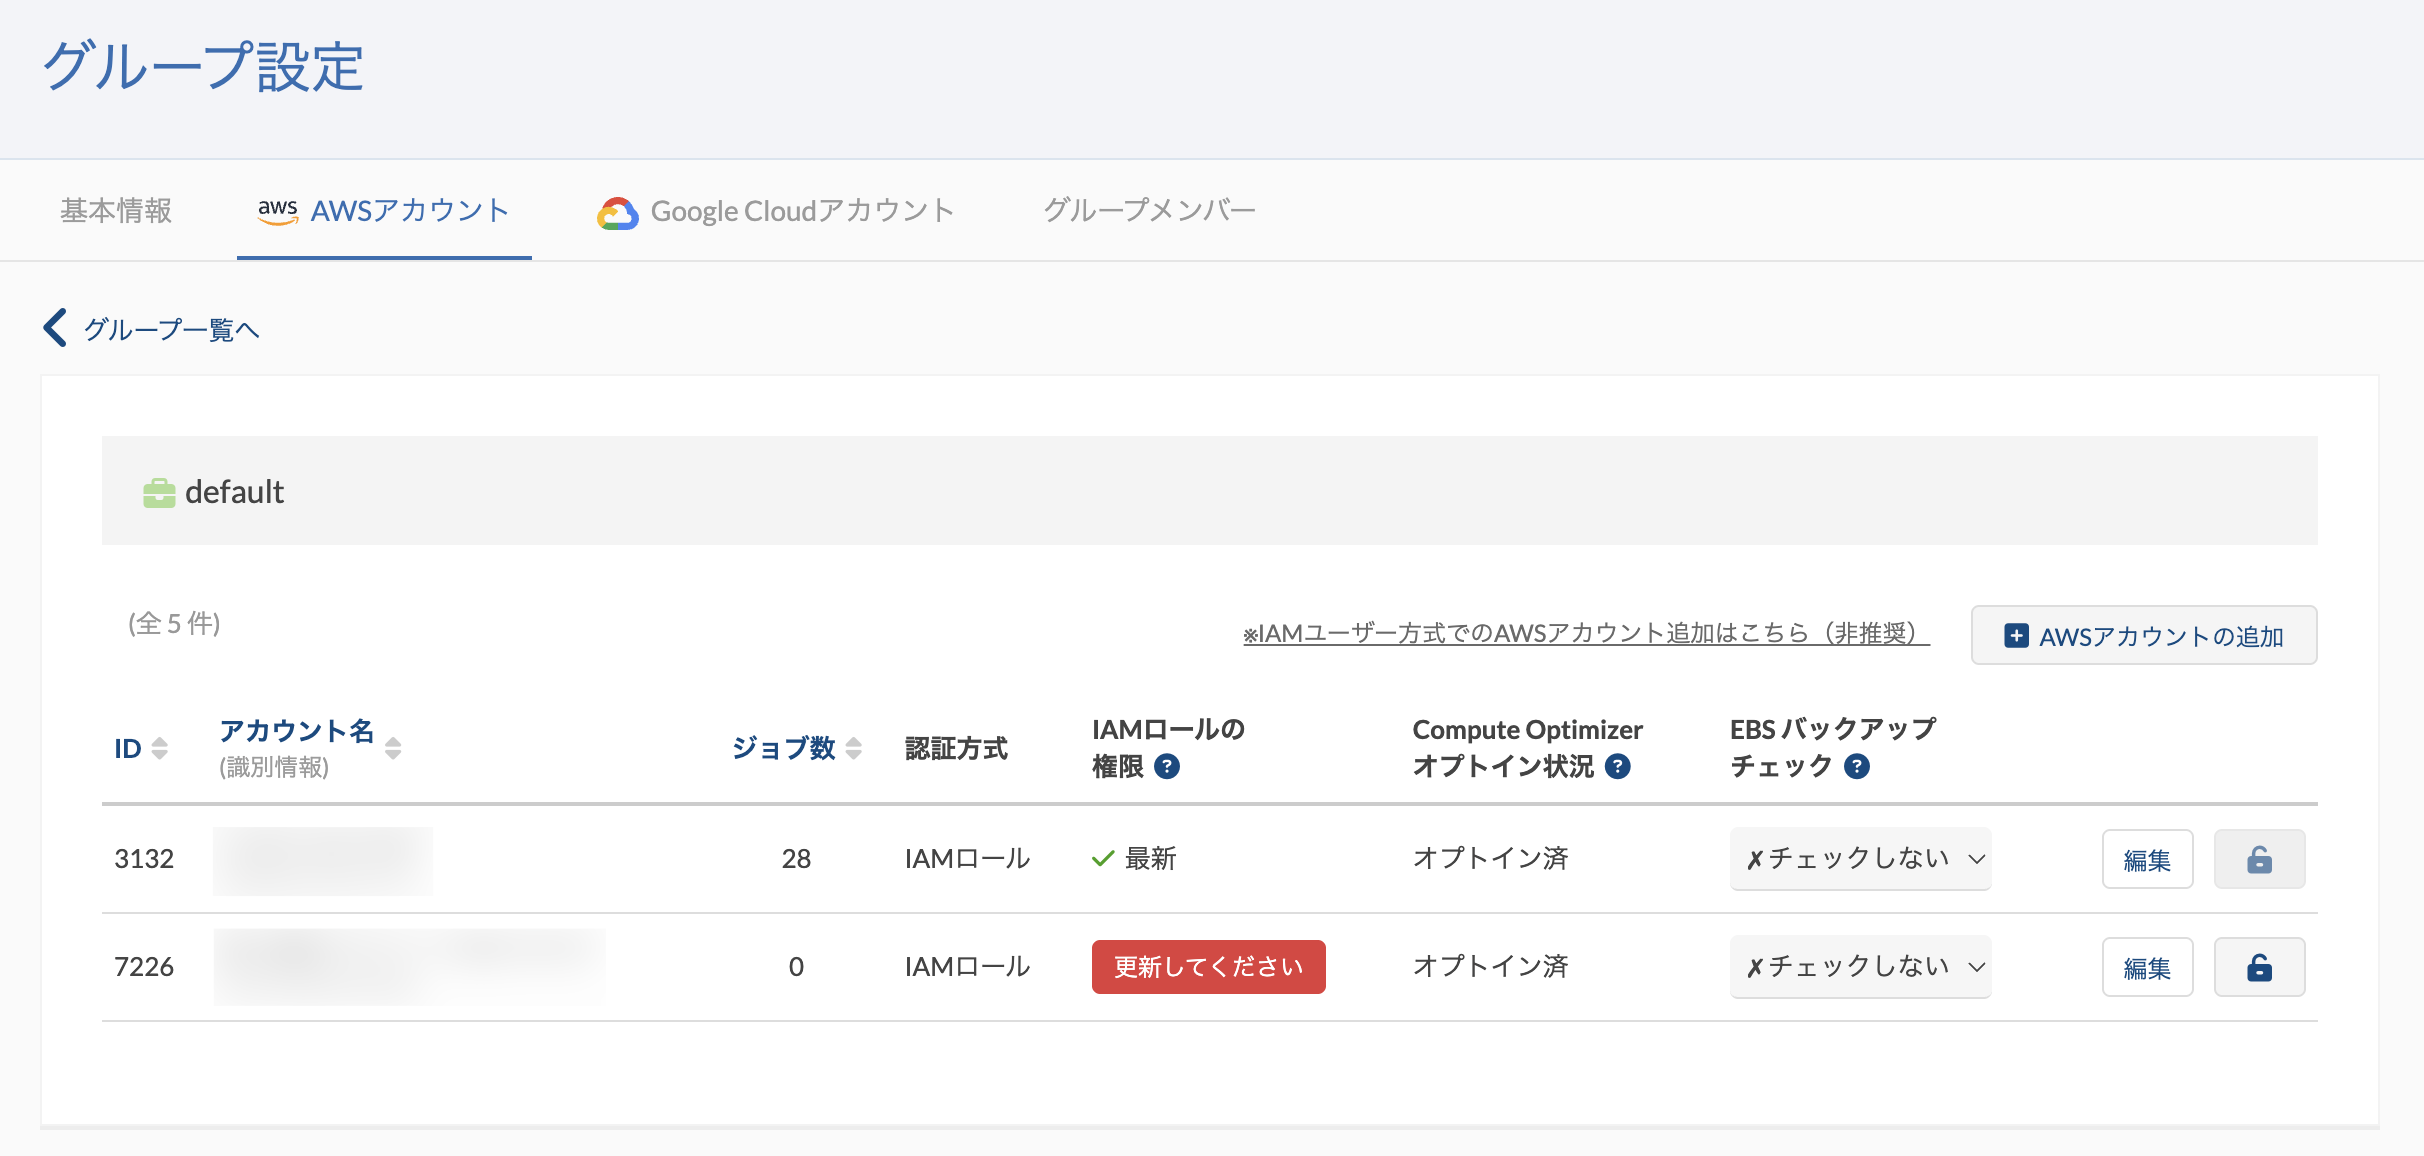Image resolution: width=2424 pixels, height=1156 pixels.
Task: Open the IAMユーザー方式 account addition link
Action: point(1586,633)
